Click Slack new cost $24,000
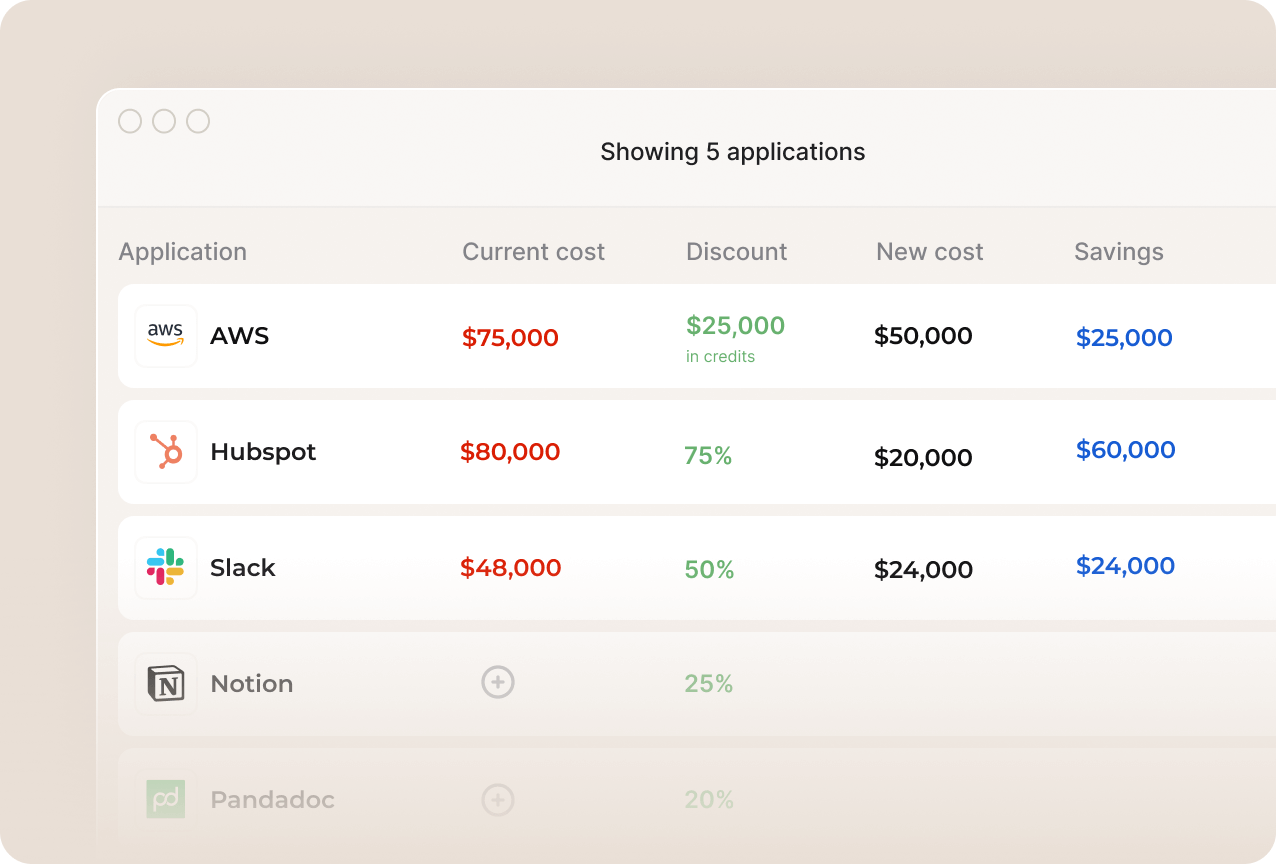1276x864 pixels. [923, 570]
